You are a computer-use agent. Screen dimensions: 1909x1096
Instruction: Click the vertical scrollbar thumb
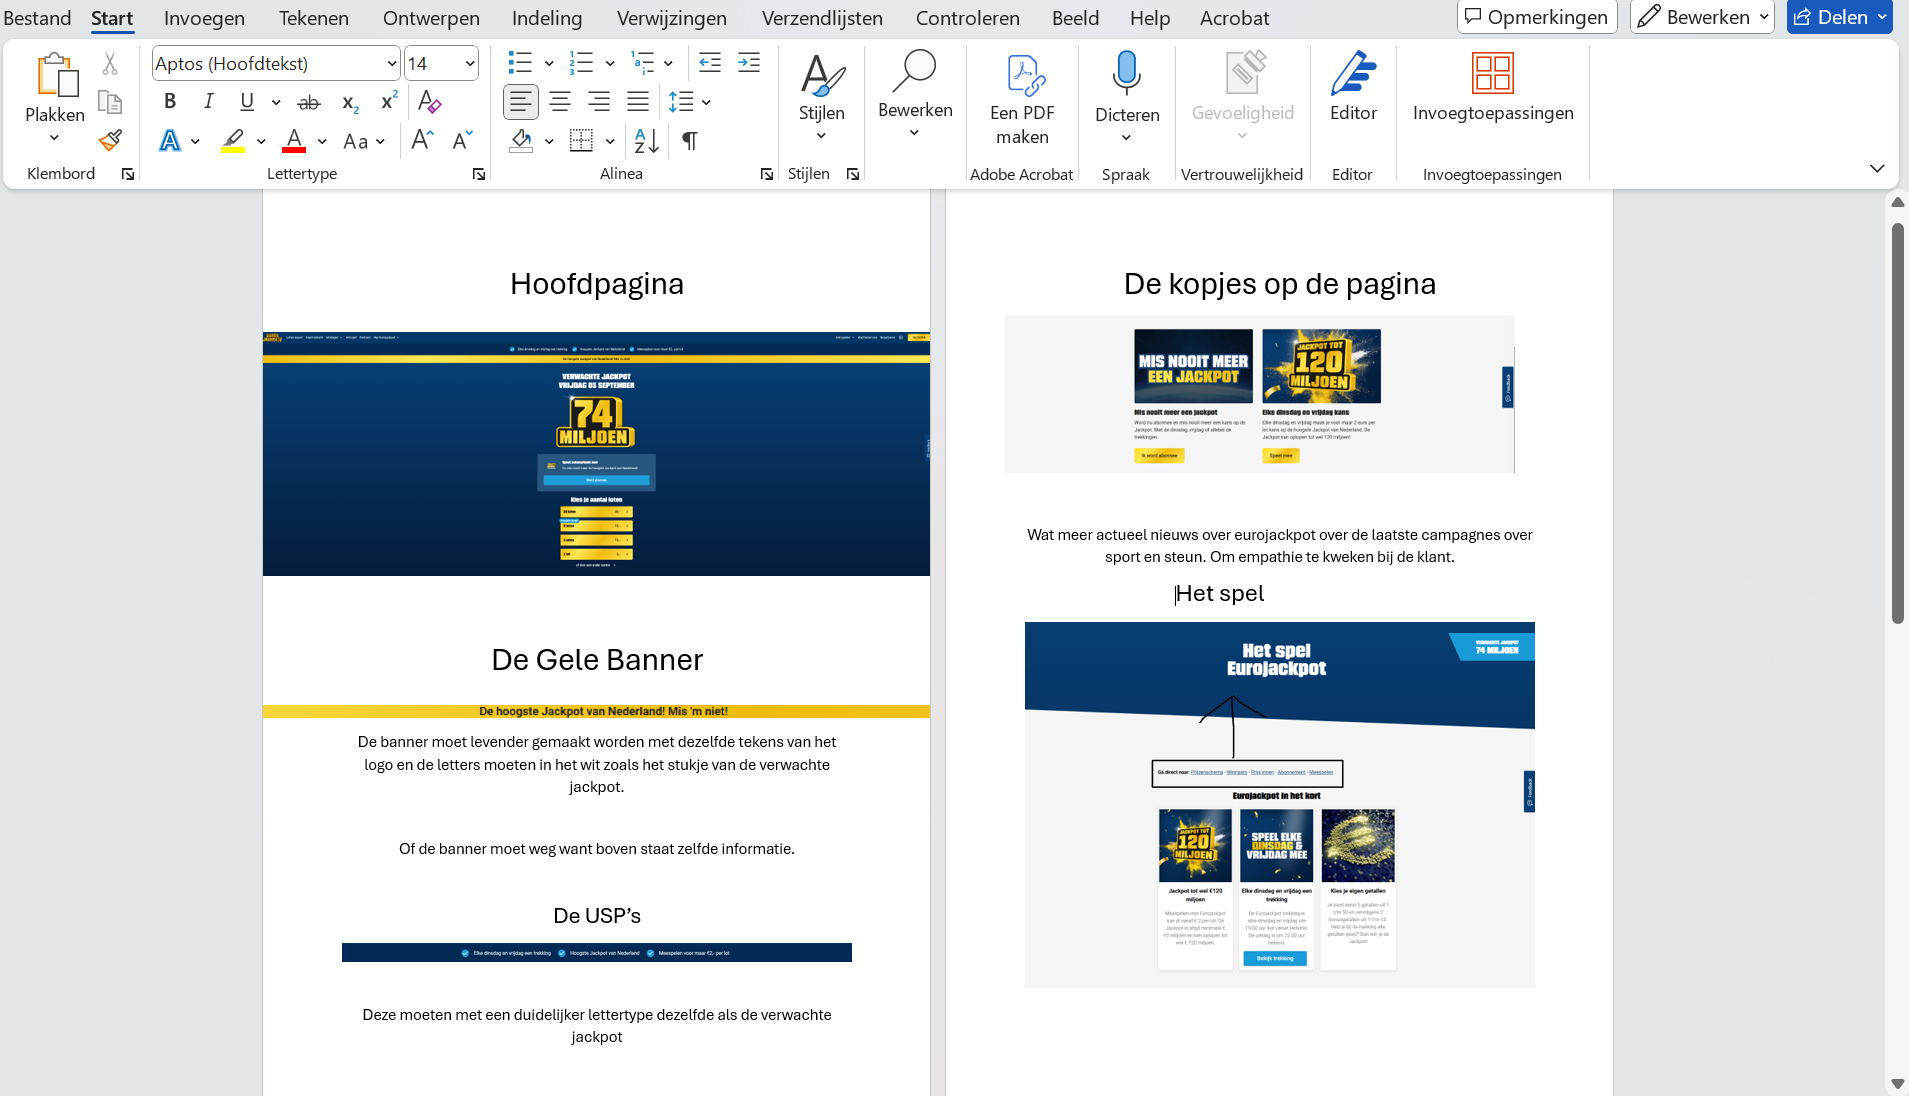1898,423
